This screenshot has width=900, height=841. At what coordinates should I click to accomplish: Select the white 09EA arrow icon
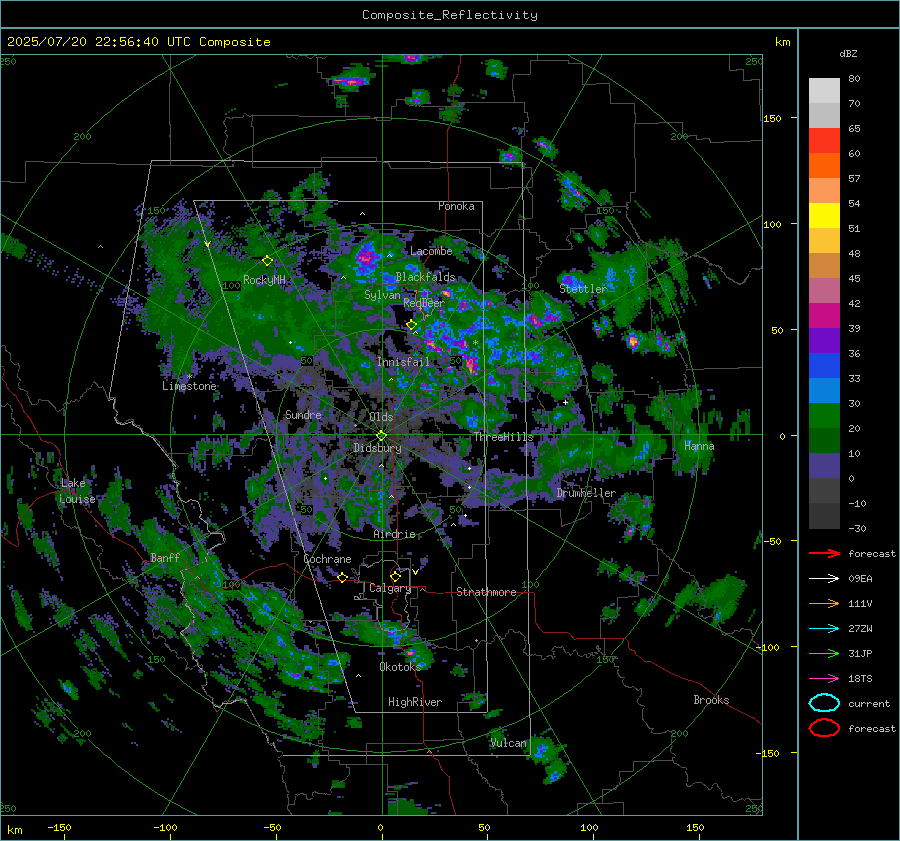tap(824, 578)
